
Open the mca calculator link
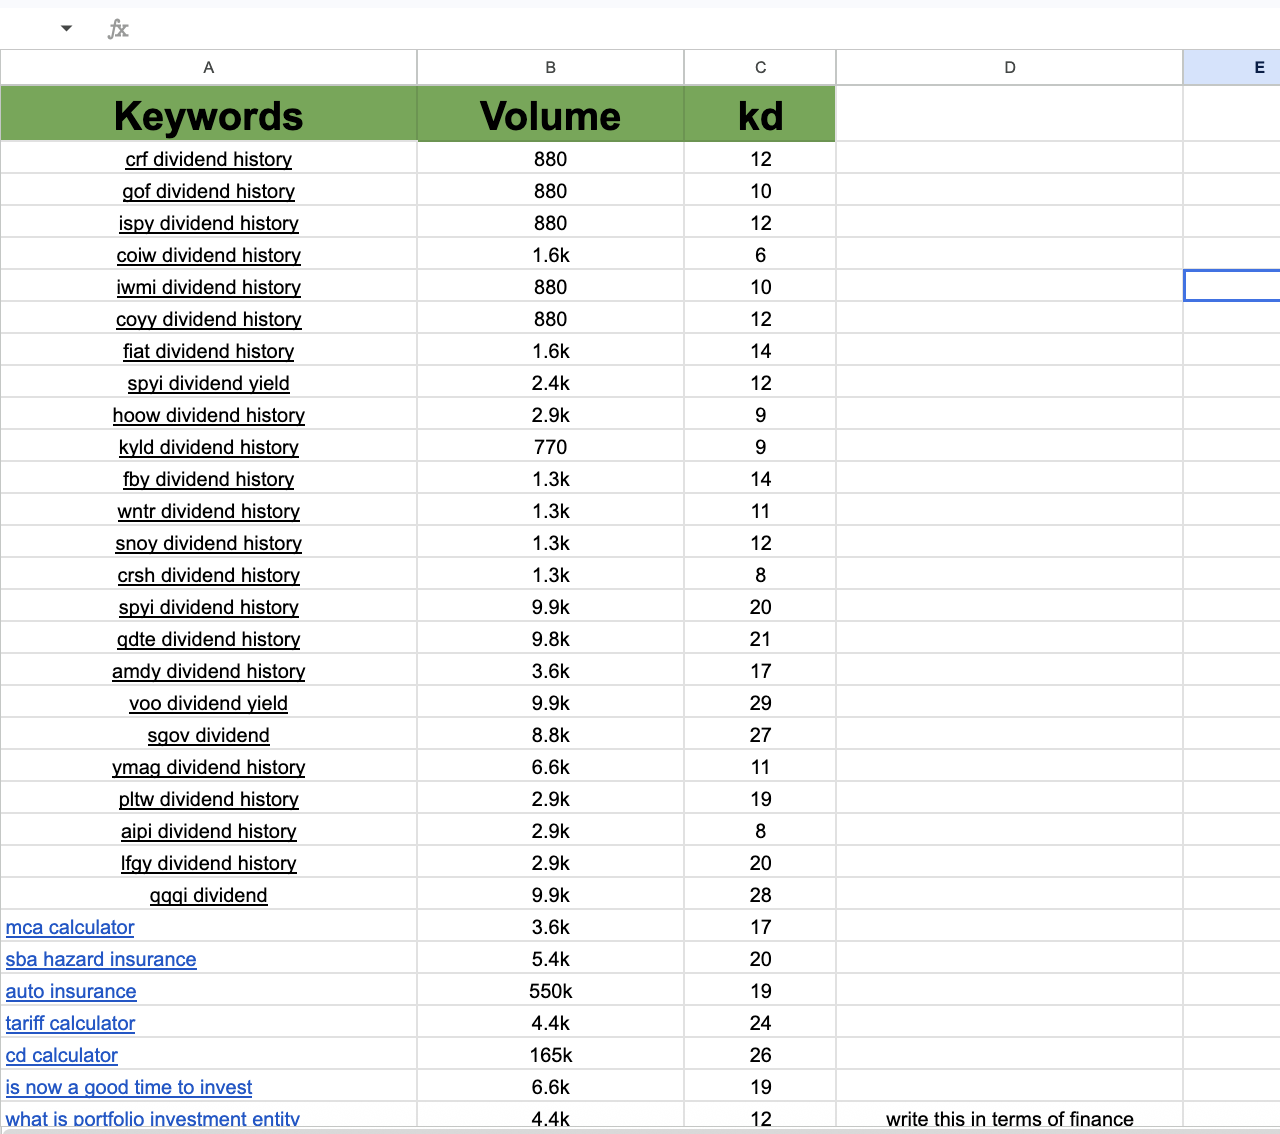(70, 927)
